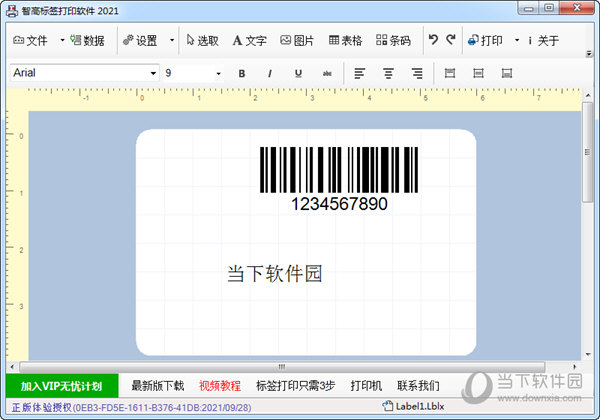Click the barcode number 1234567890
Viewport: 600px width, 420px height.
pos(339,203)
